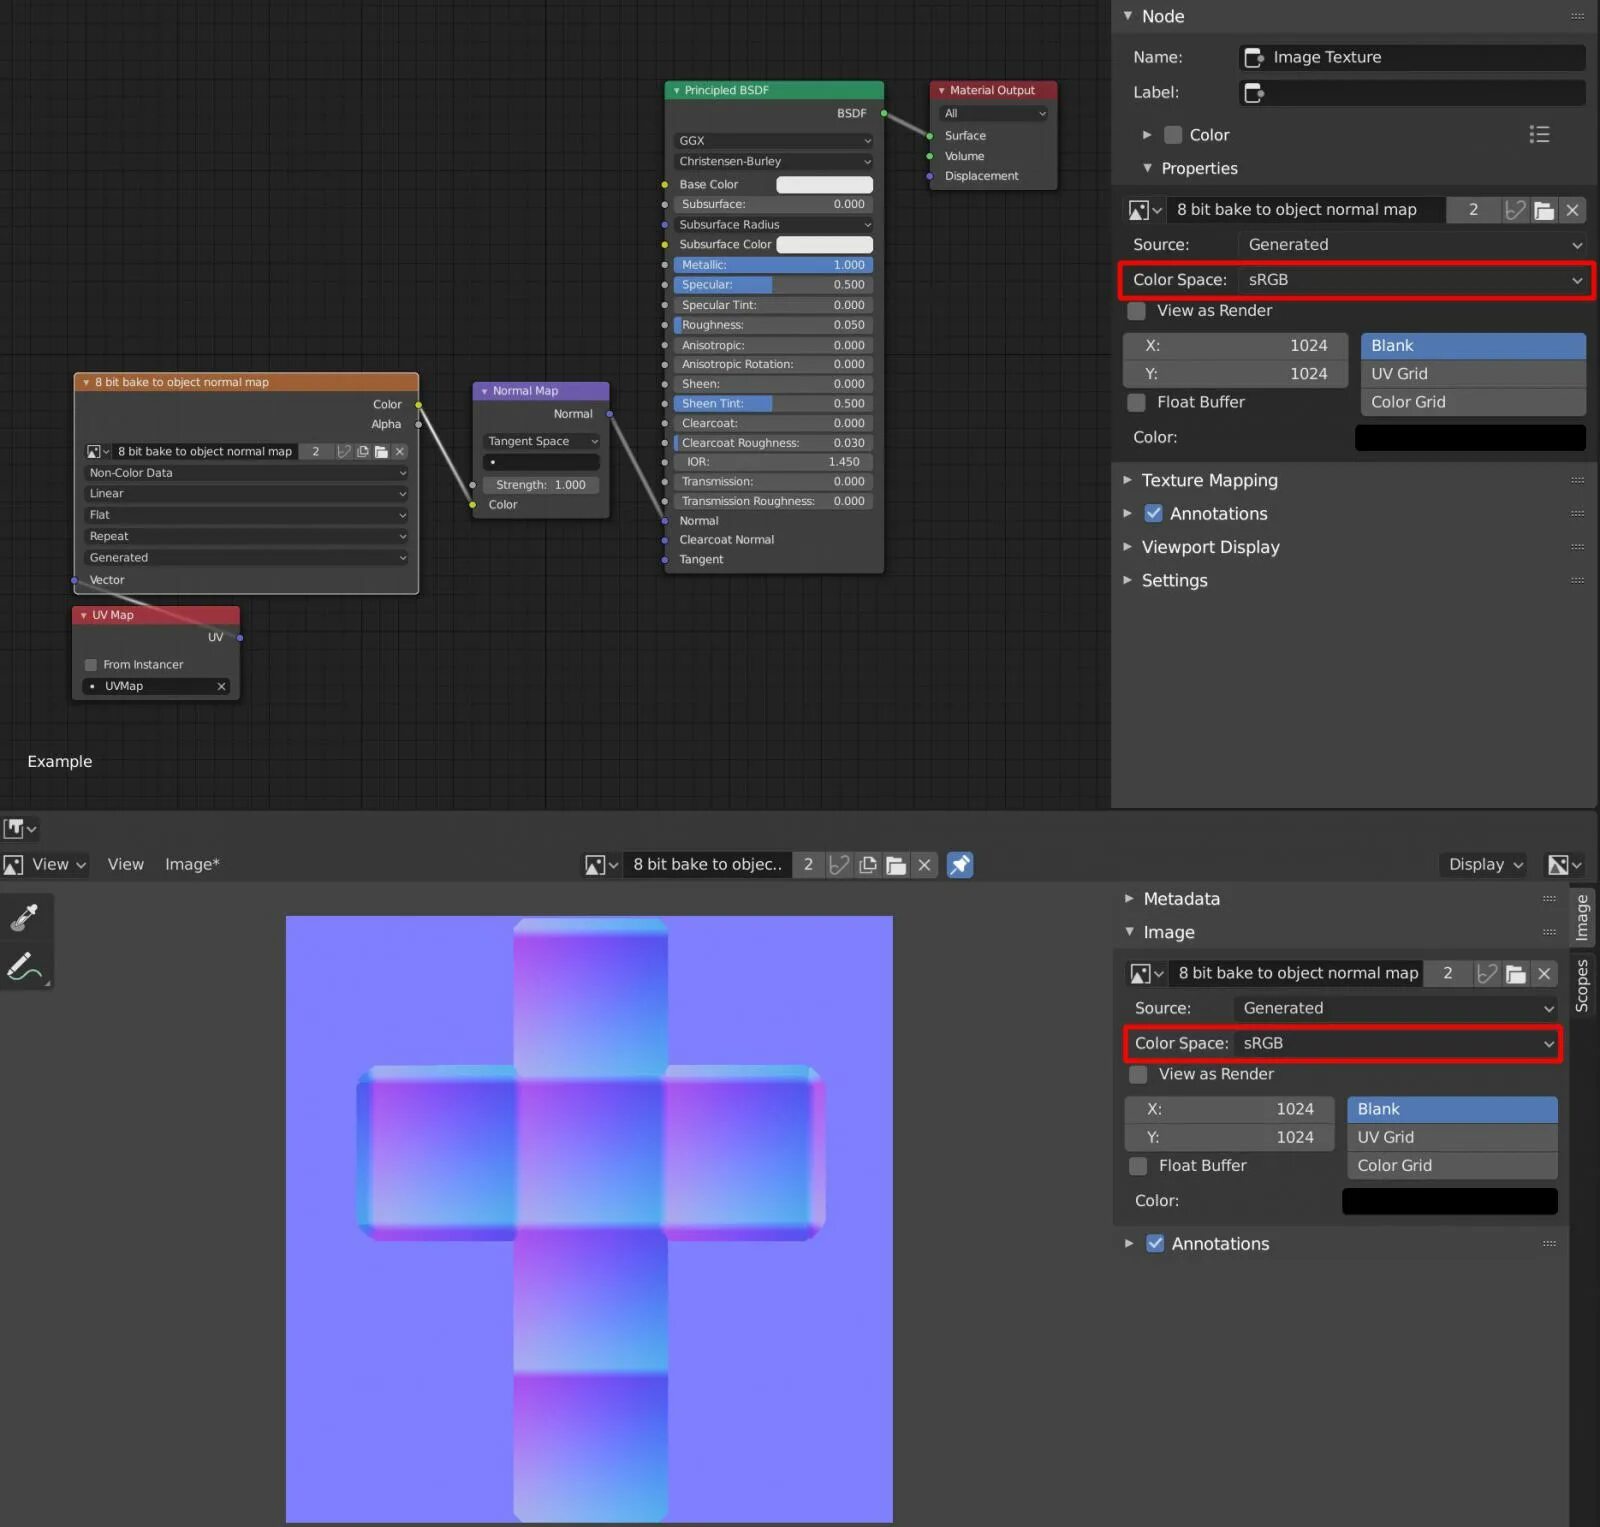Browse images in Image Editor header
Viewport: 1600px width, 1527px height.
(x=601, y=865)
